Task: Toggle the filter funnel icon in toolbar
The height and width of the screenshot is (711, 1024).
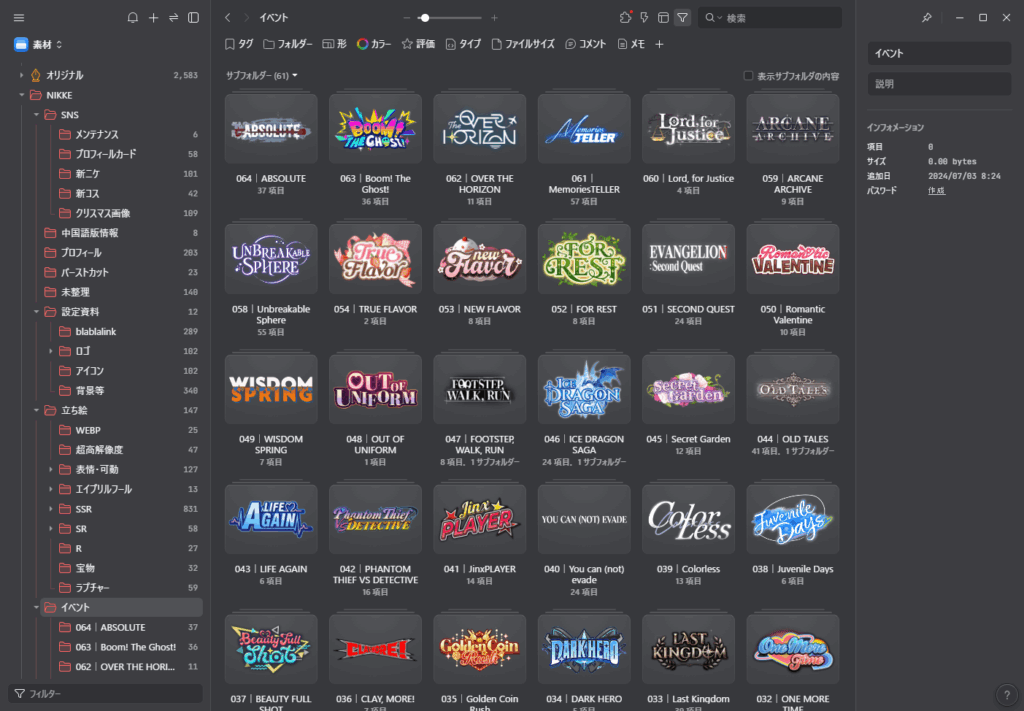Action: [682, 18]
